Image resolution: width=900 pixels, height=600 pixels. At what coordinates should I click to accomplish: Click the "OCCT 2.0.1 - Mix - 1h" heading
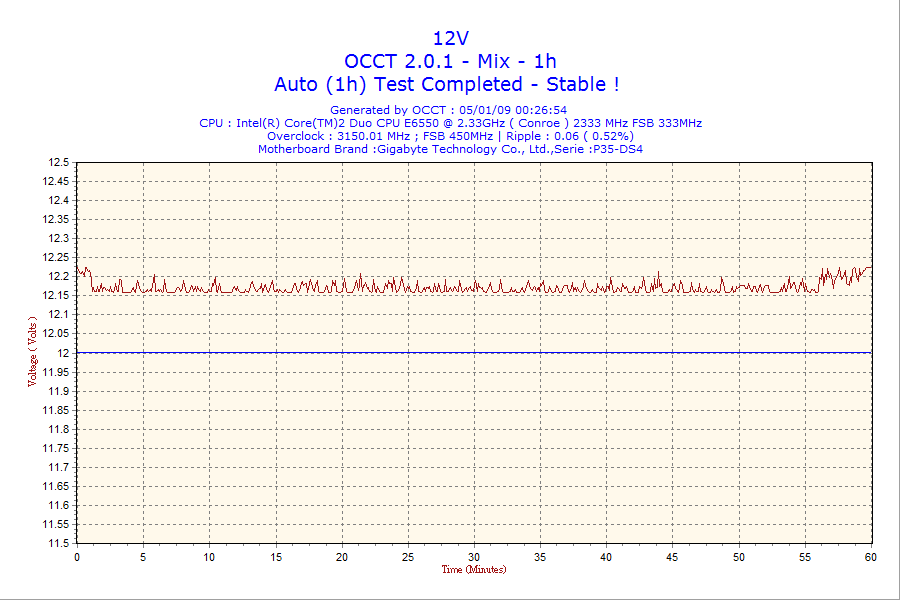450,61
